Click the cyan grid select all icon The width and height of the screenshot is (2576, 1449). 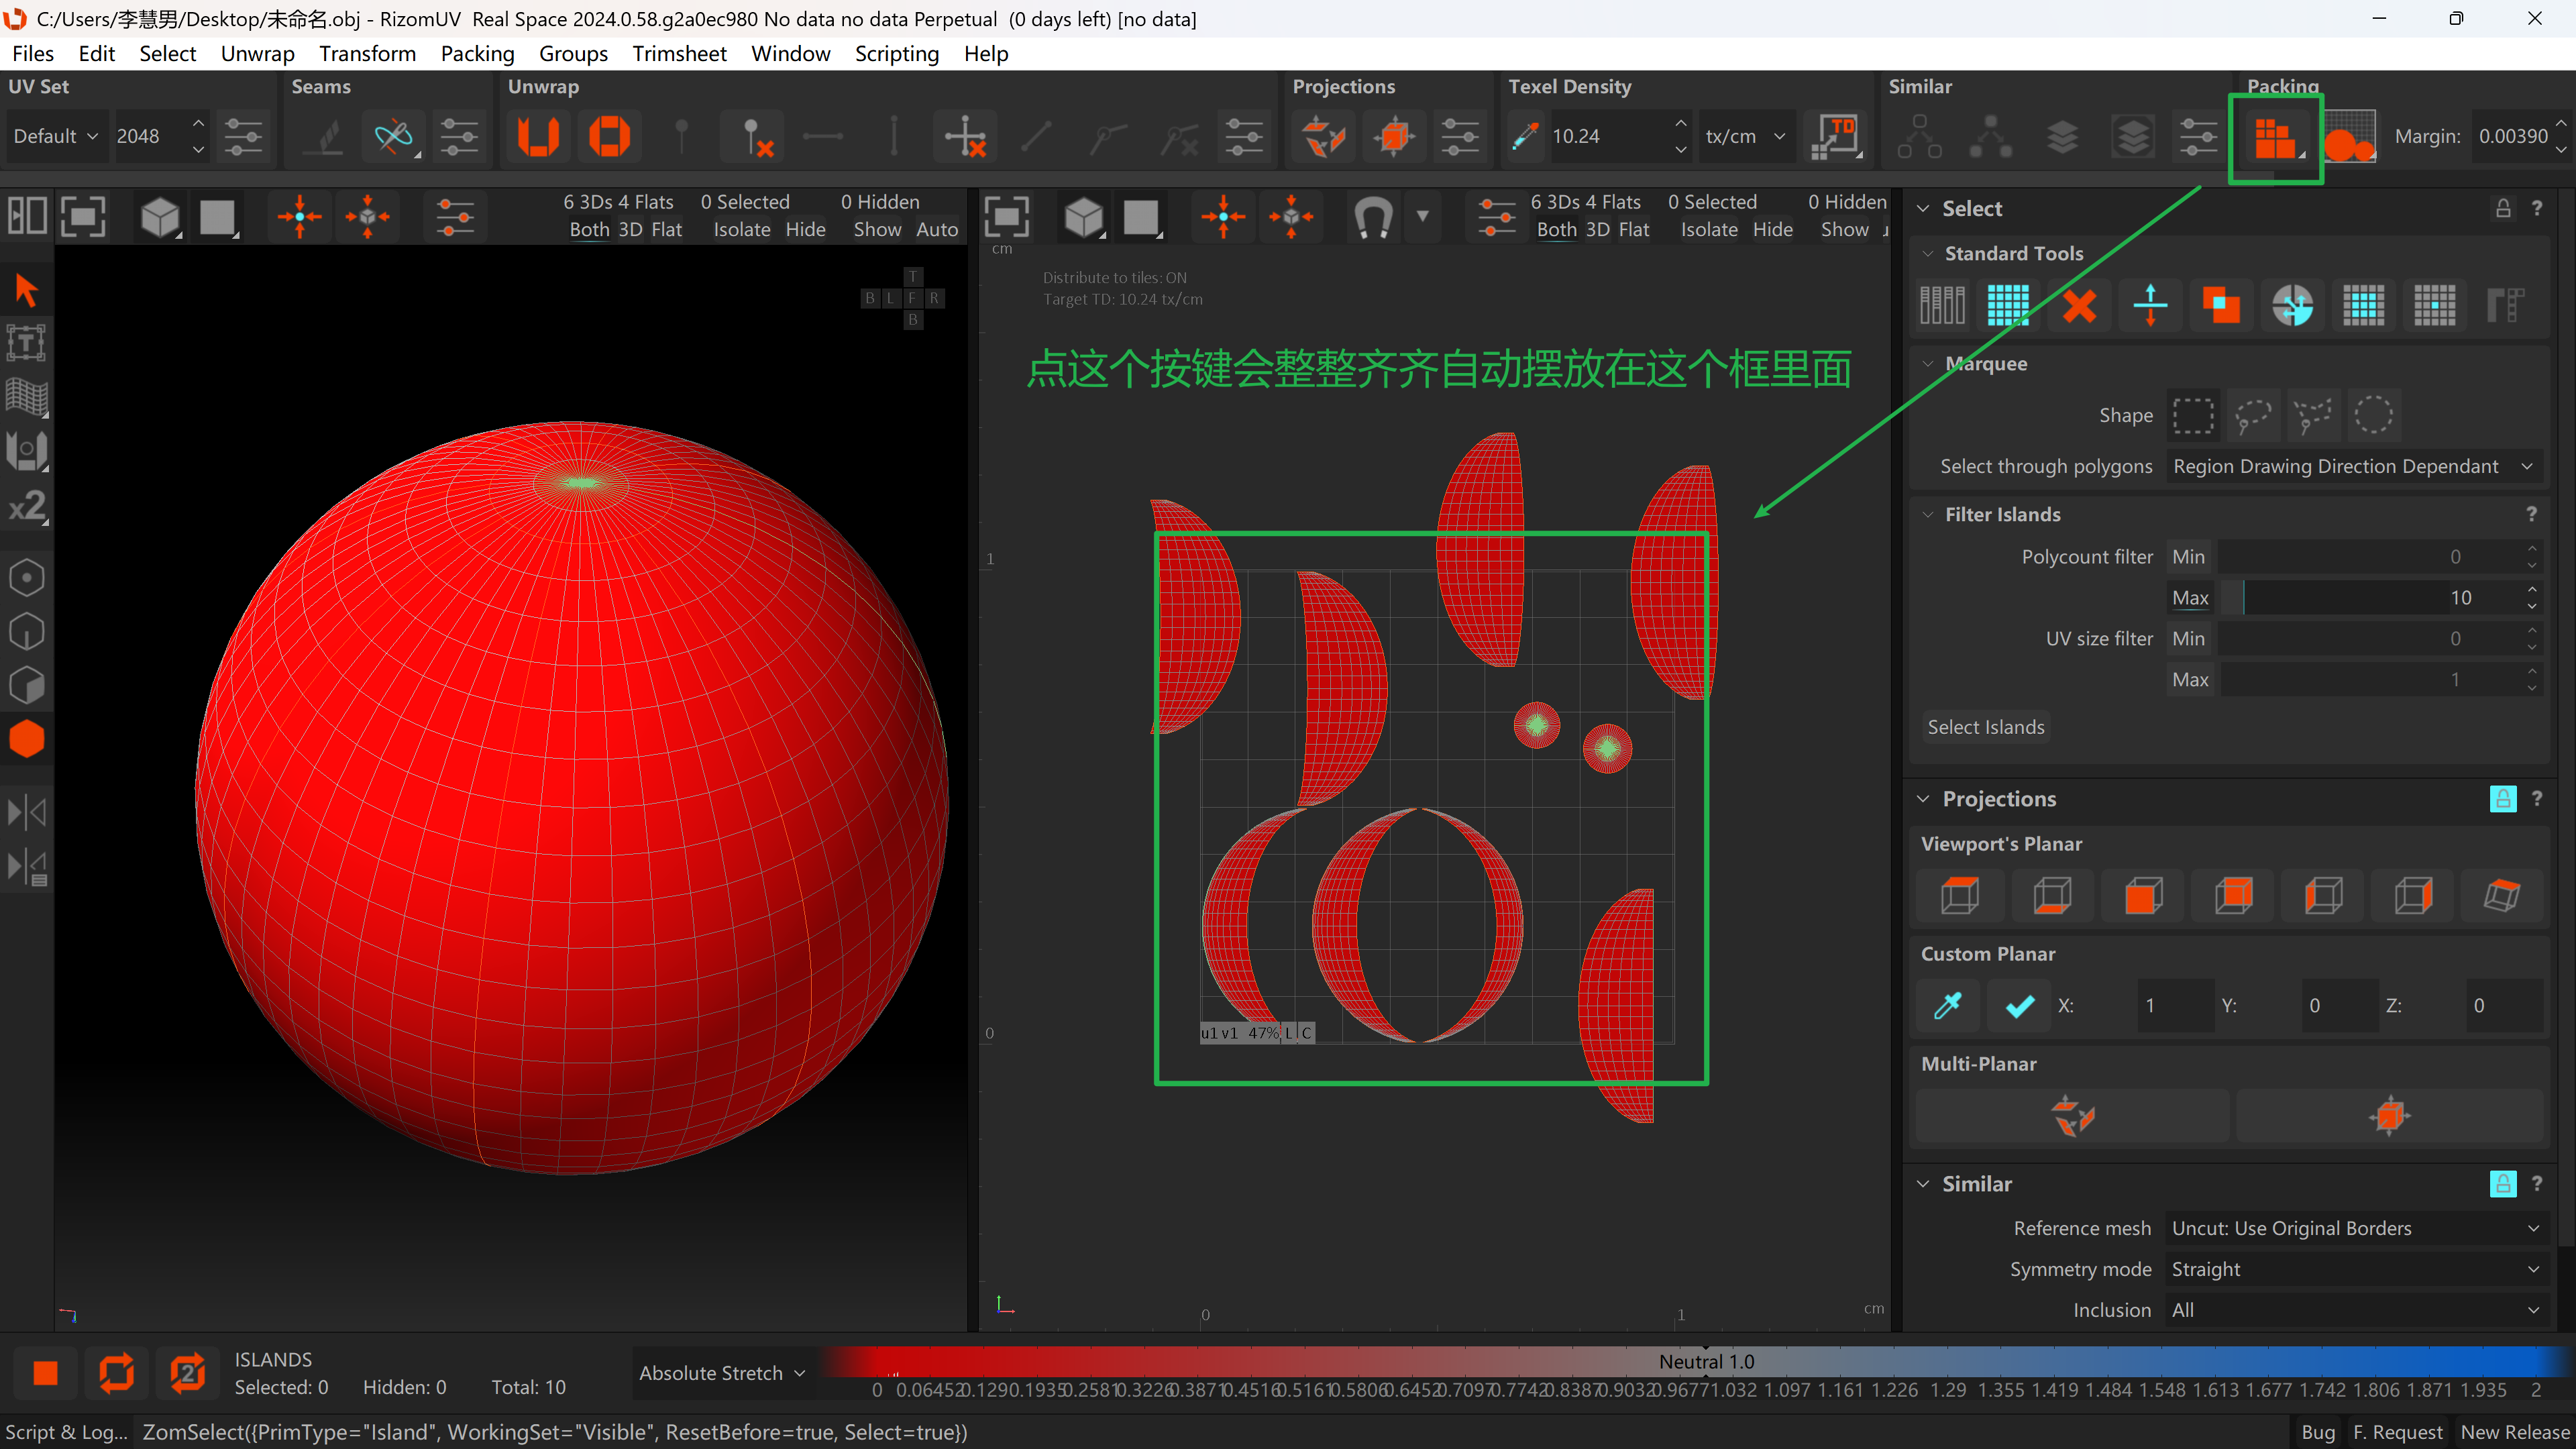(x=2008, y=305)
